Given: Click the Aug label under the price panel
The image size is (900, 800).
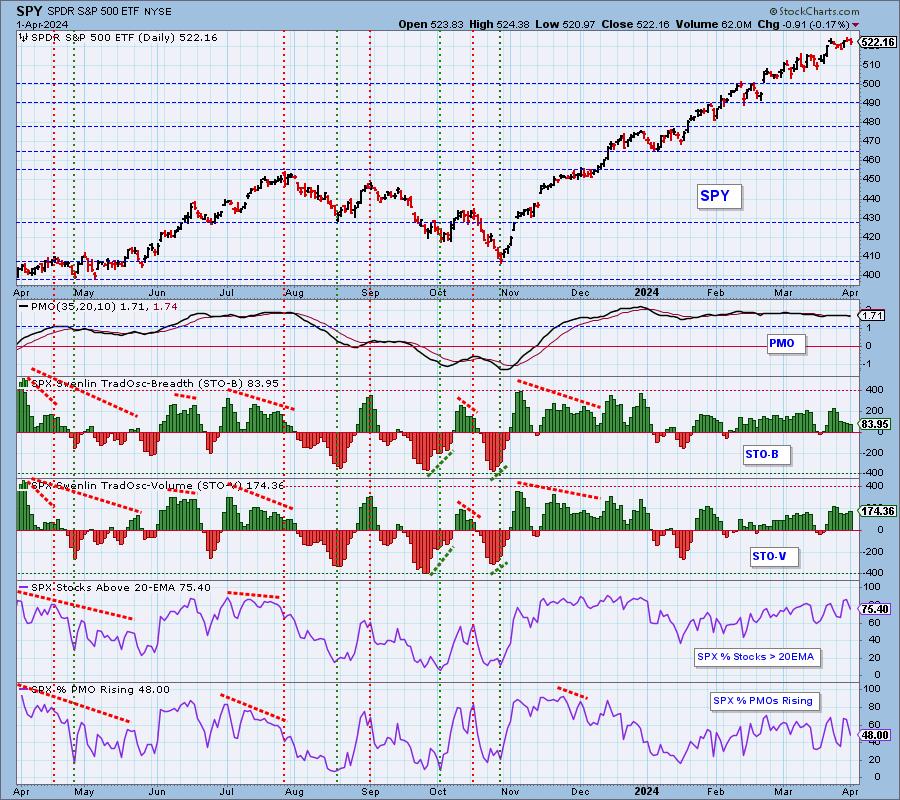Looking at the screenshot, I should (294, 293).
